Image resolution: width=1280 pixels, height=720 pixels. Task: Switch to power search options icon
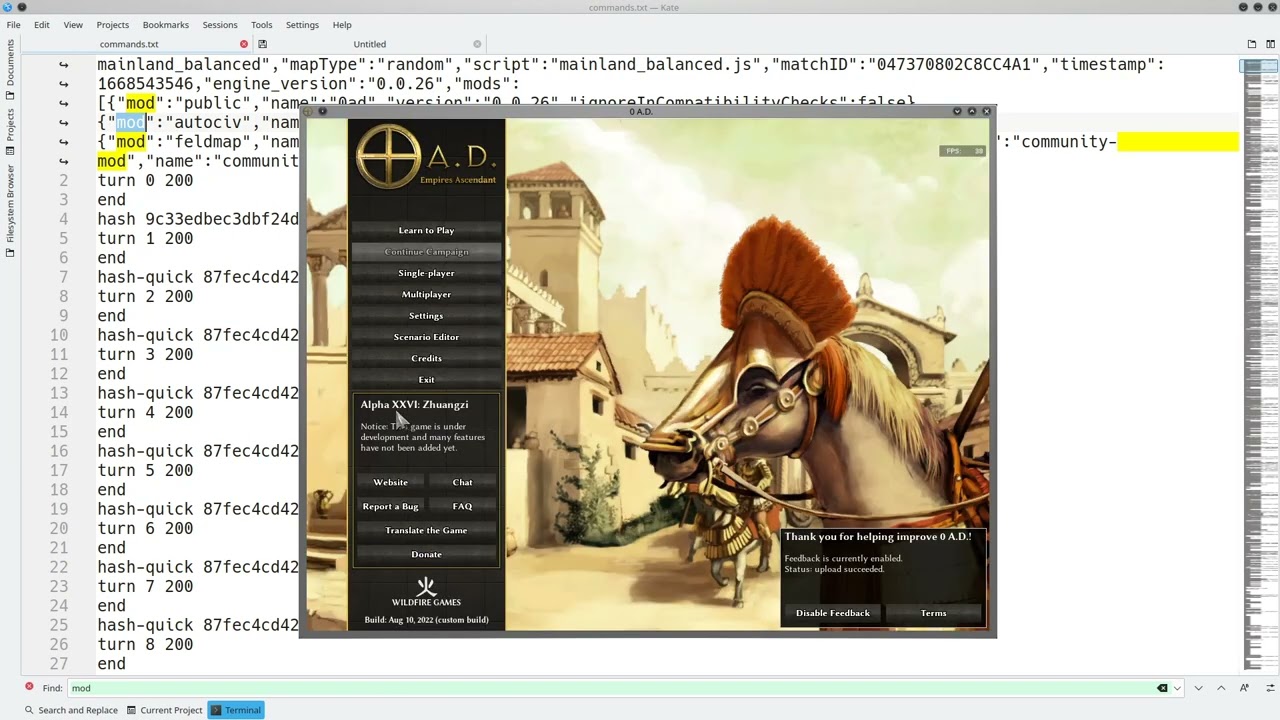pyautogui.click(x=1268, y=688)
